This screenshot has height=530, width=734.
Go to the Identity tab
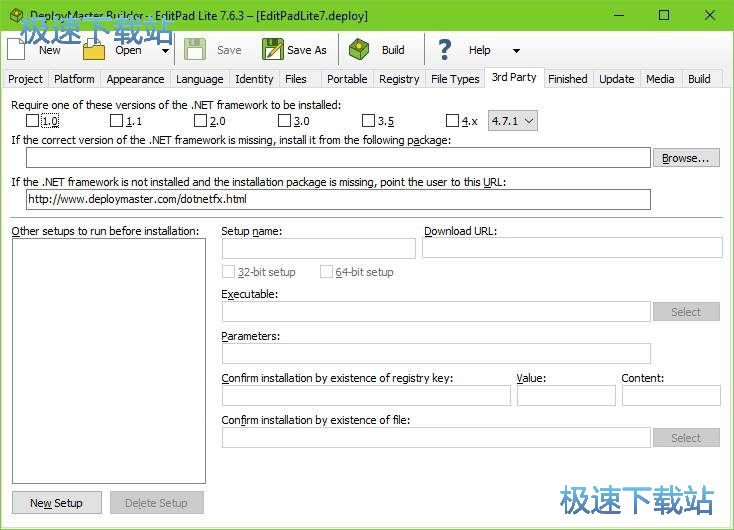(254, 79)
